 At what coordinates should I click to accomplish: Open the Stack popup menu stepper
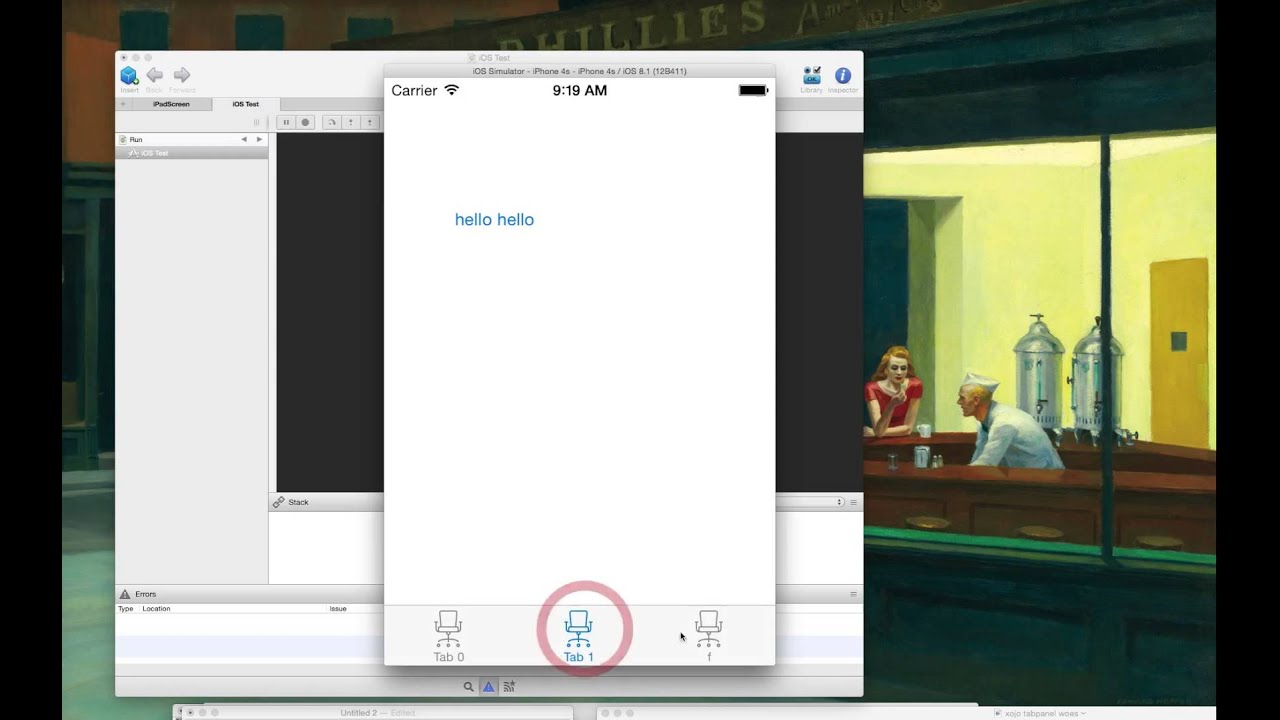click(840, 502)
